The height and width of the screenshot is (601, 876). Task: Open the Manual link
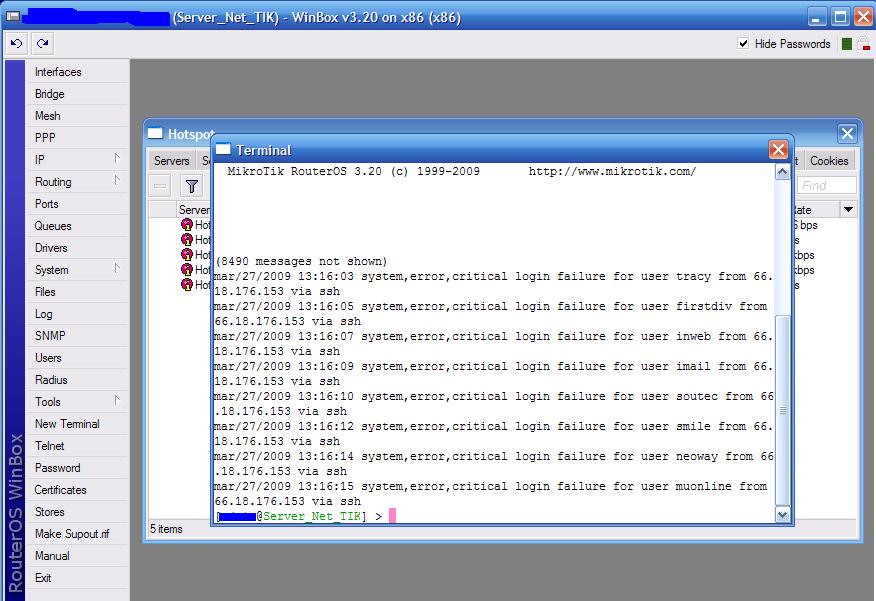click(x=53, y=556)
